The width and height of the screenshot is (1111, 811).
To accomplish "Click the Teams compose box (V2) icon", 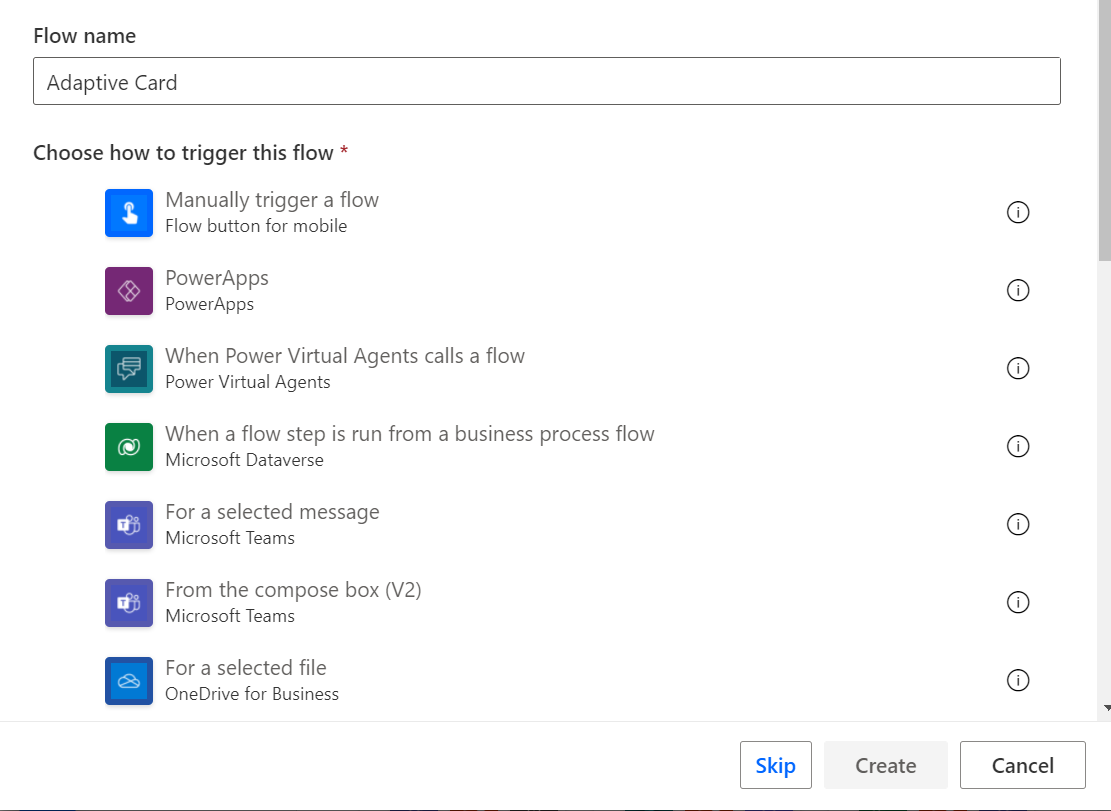I will click(x=129, y=603).
